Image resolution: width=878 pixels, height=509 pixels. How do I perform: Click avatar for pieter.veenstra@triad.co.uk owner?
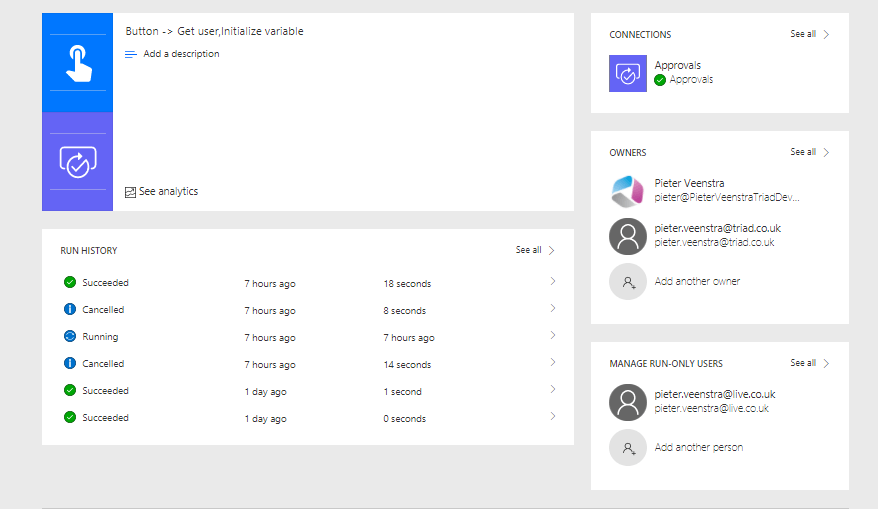[x=628, y=236]
